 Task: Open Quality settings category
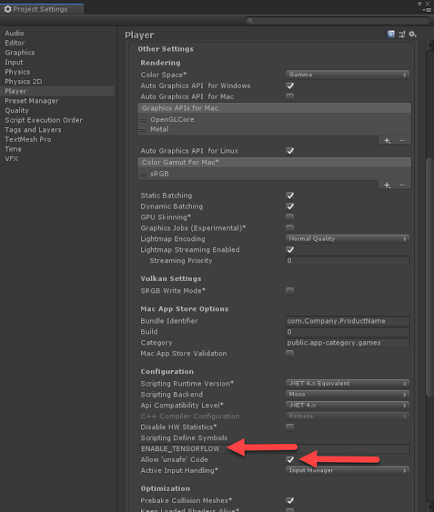coord(17,110)
